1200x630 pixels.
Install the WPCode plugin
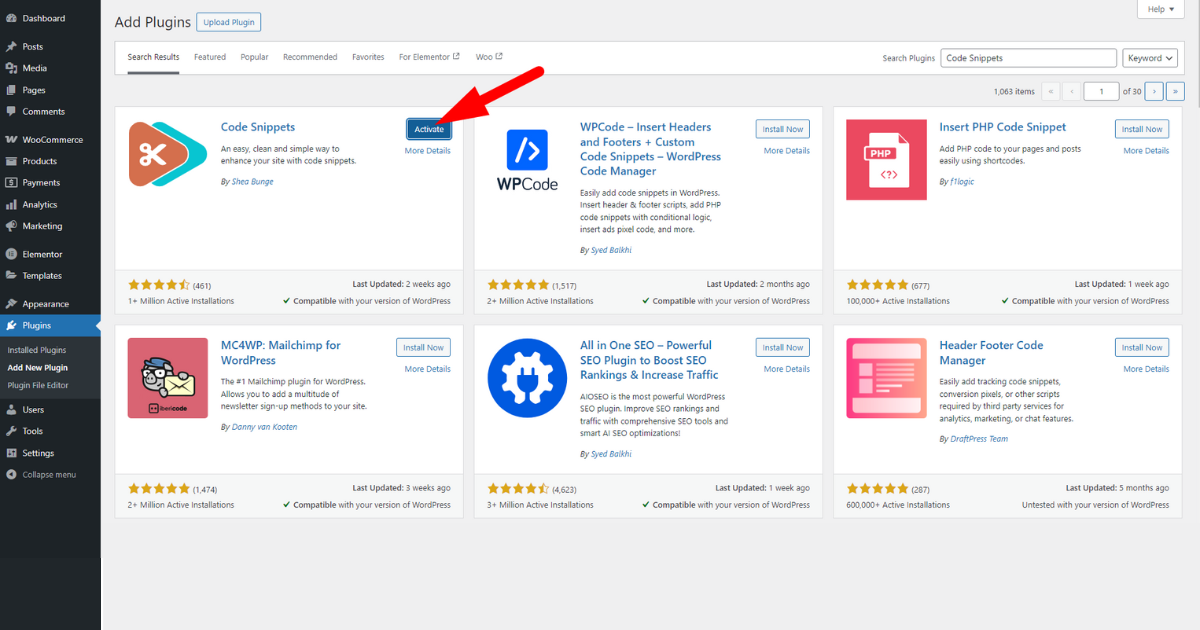[783, 129]
